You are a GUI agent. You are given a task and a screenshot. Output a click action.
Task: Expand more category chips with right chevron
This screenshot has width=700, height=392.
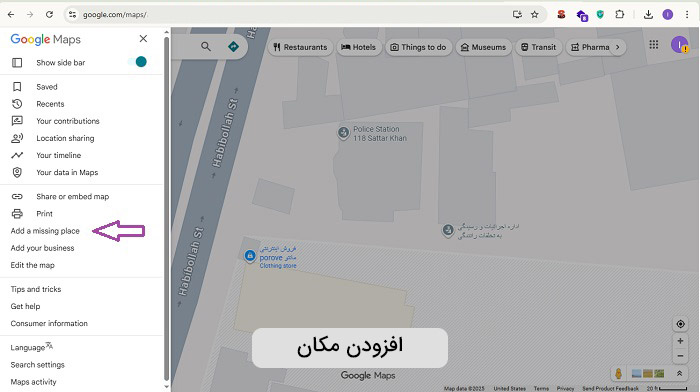tap(618, 47)
